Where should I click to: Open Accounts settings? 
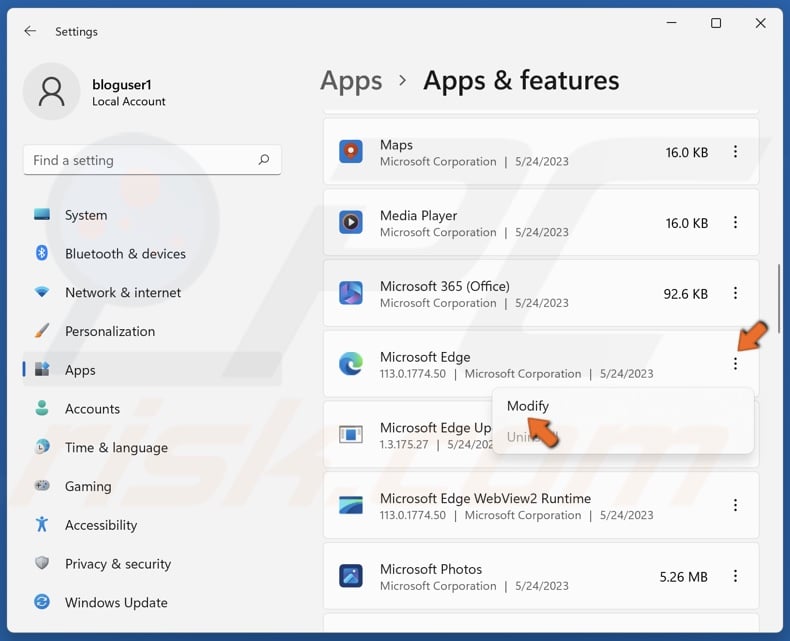pyautogui.click(x=152, y=408)
